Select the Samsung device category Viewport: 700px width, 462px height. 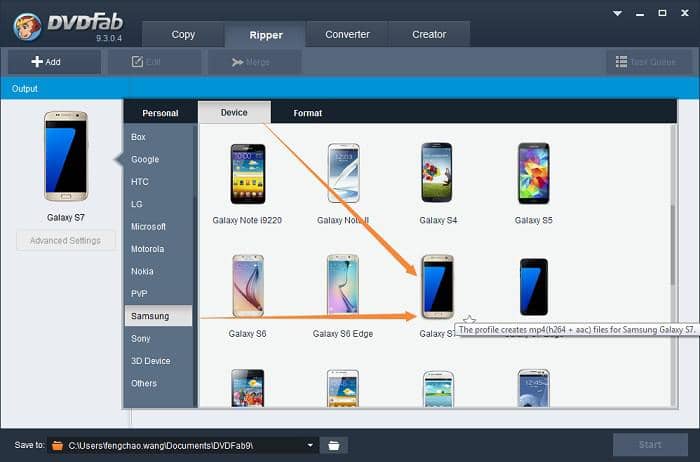coord(158,316)
